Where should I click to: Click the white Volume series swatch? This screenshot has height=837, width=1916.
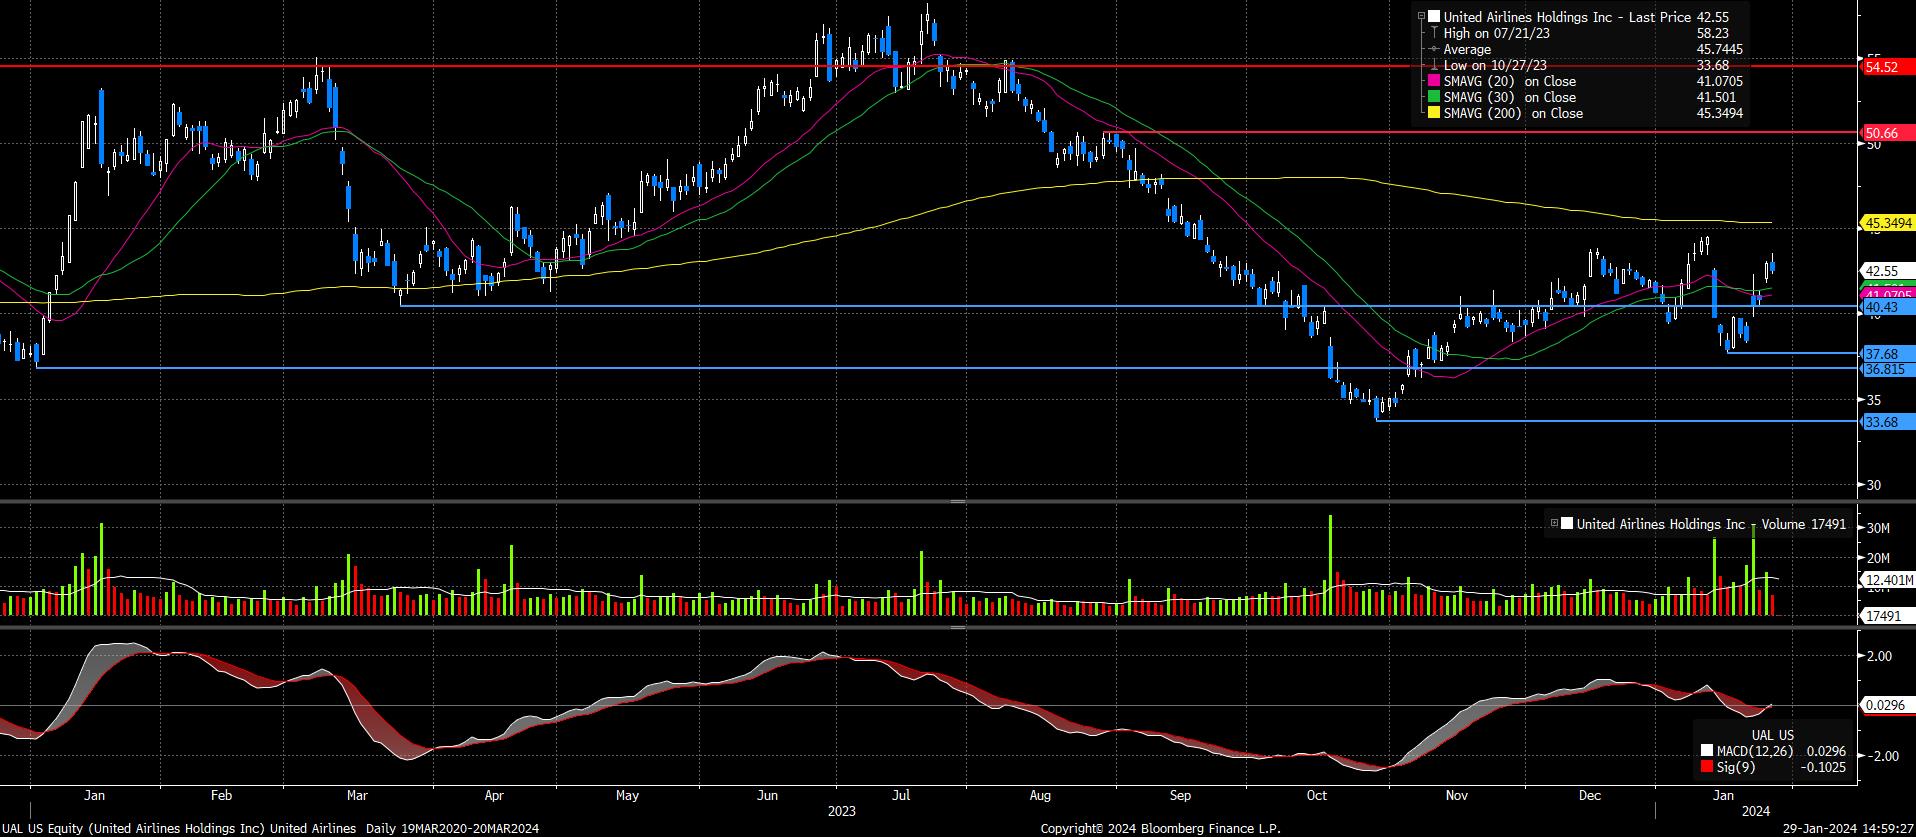(x=1567, y=523)
